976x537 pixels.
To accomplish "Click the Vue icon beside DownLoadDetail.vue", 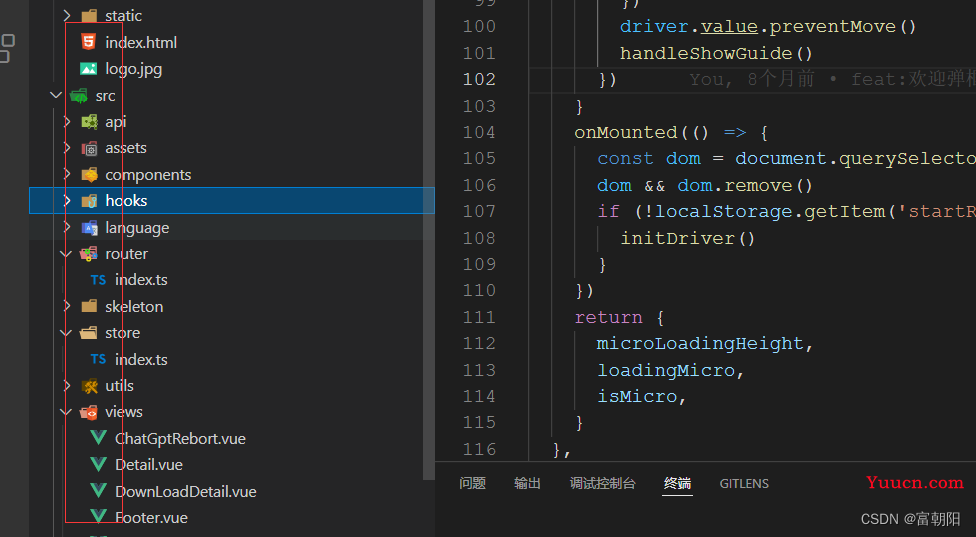I will [98, 490].
